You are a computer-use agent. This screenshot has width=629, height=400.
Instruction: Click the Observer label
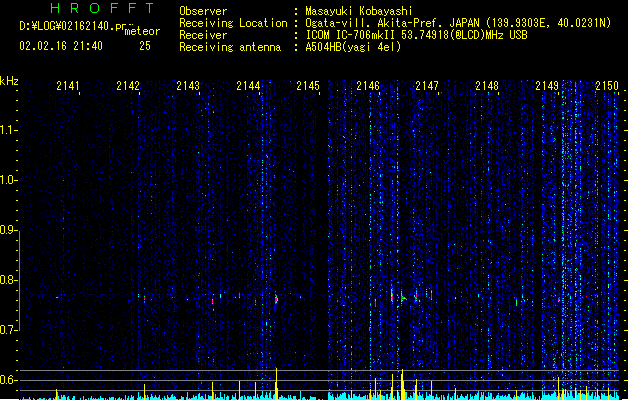click(x=203, y=11)
